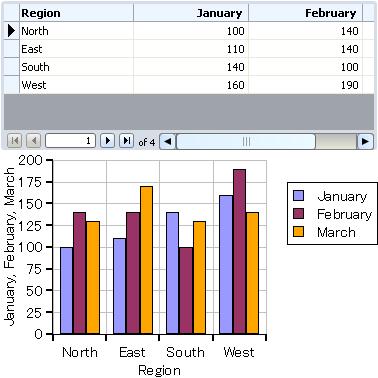Screen dimensions: 378x378
Task: Click South's January bar in chart
Action: pos(173,273)
